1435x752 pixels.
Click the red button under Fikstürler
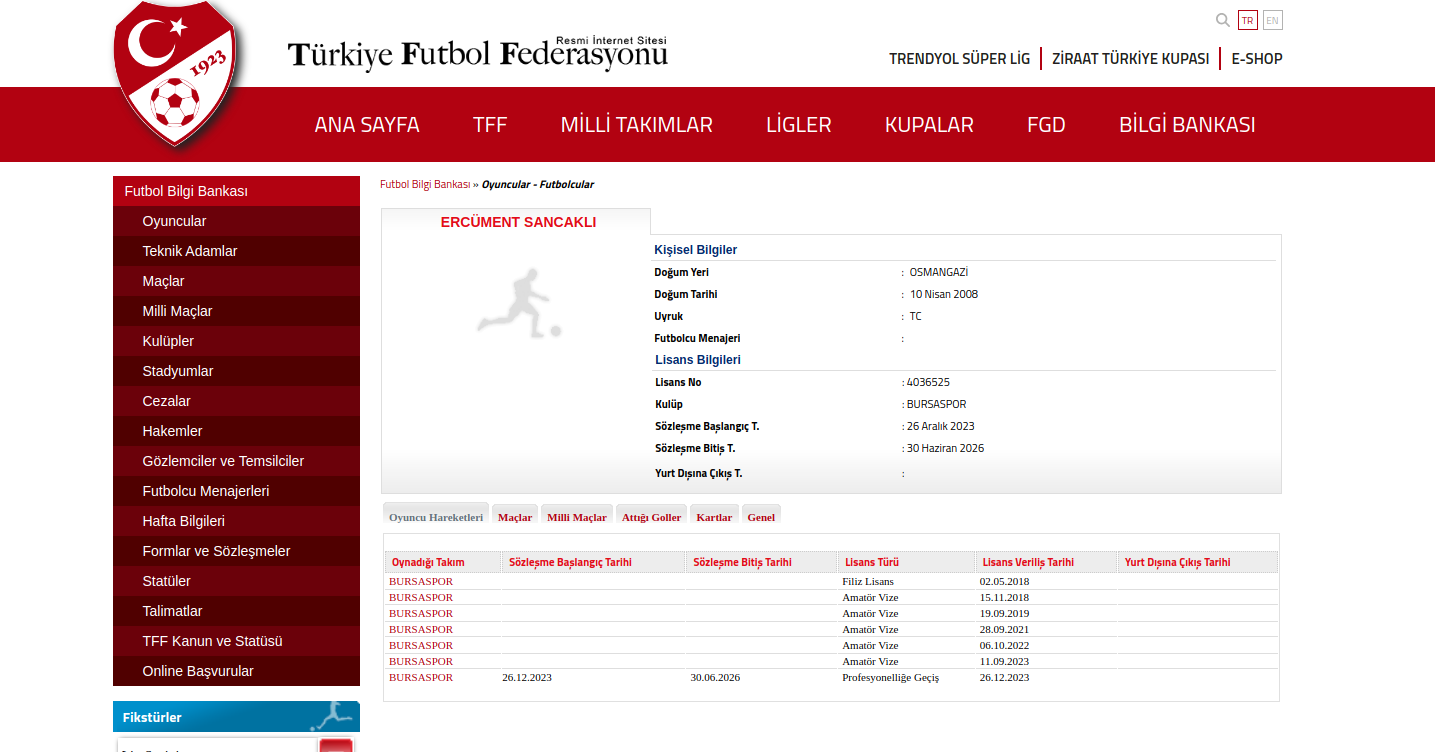point(336,745)
